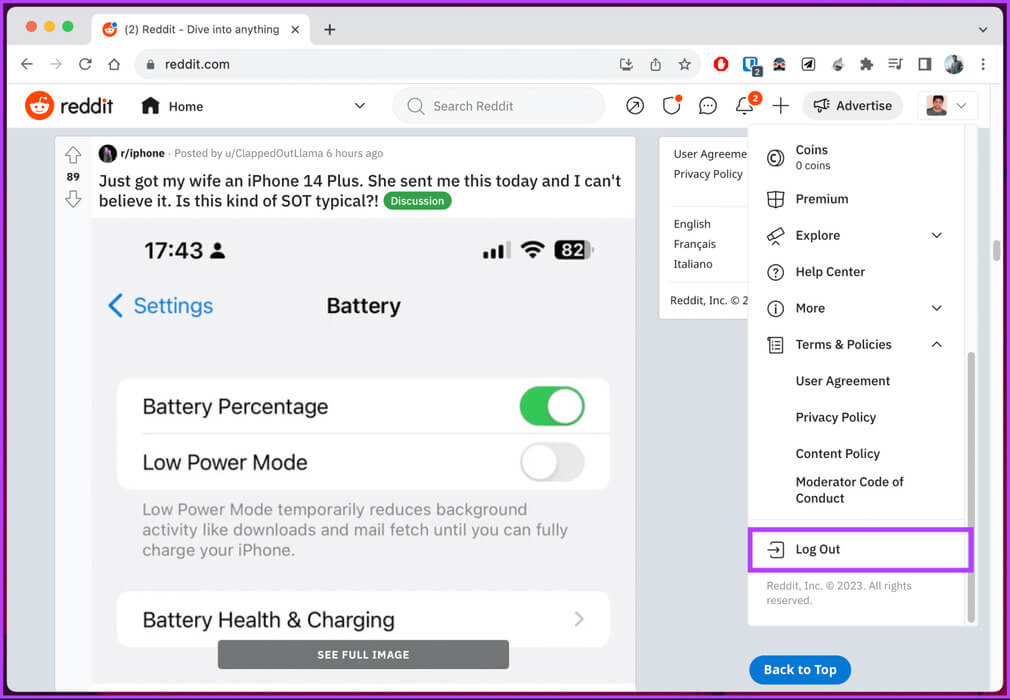This screenshot has height=700, width=1010.
Task: Bookmark this page with the star
Action: 684,64
